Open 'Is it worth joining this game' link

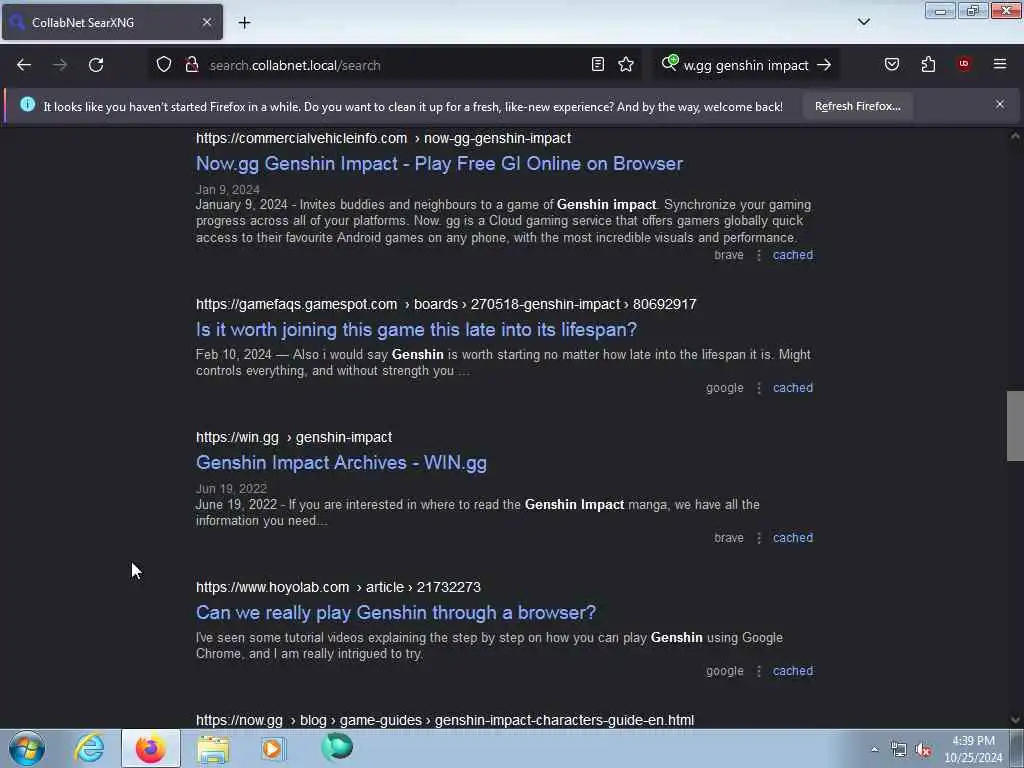416,329
